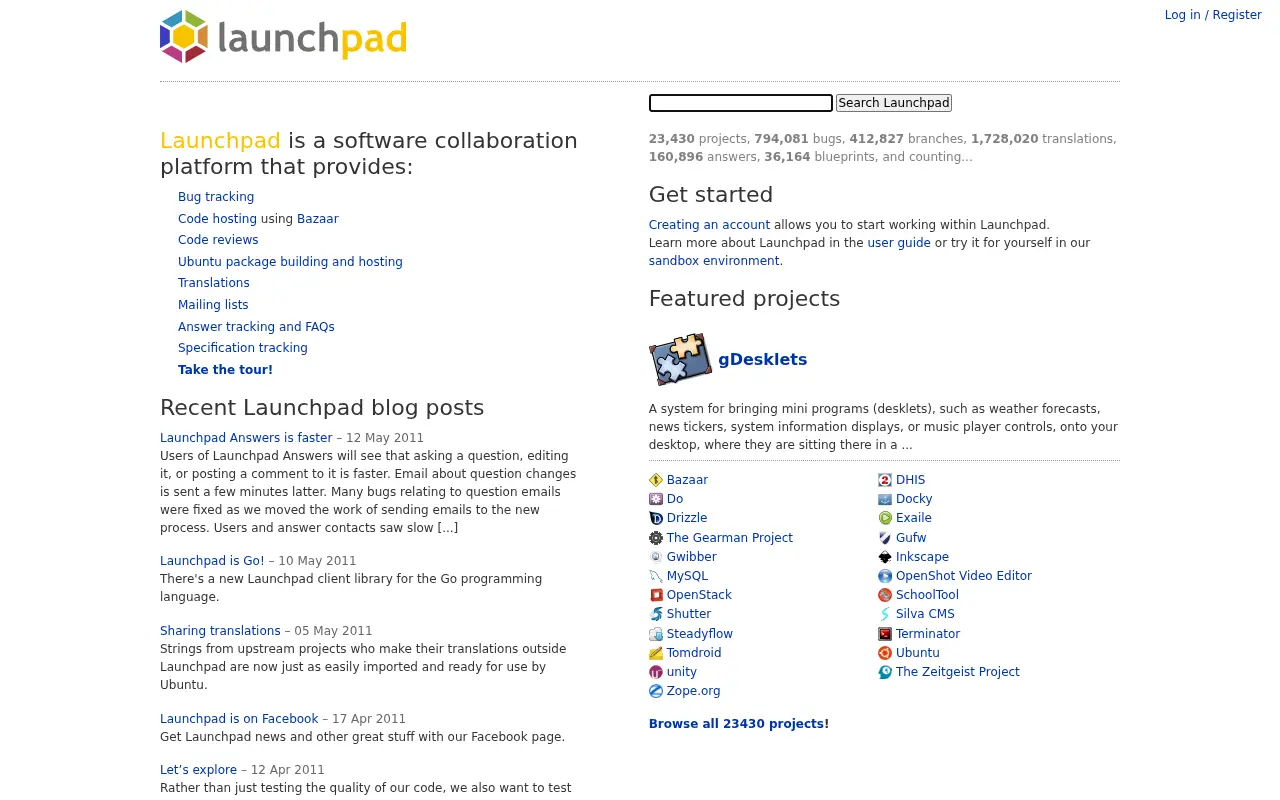Click the unity project icon
Screen dimensions: 1280x800
(x=656, y=672)
